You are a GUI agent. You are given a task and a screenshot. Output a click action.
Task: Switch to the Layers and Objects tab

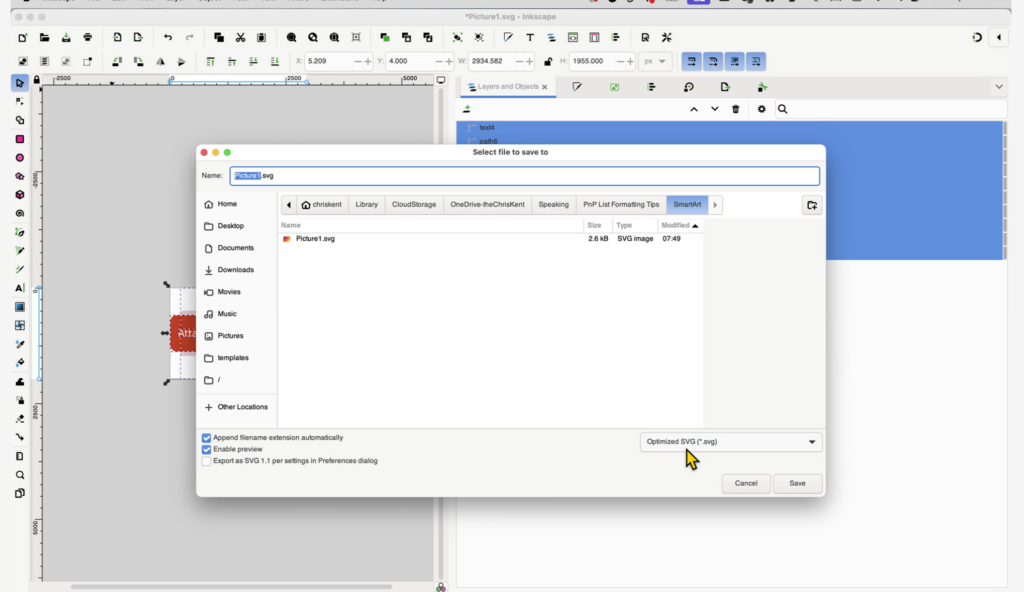pos(508,87)
